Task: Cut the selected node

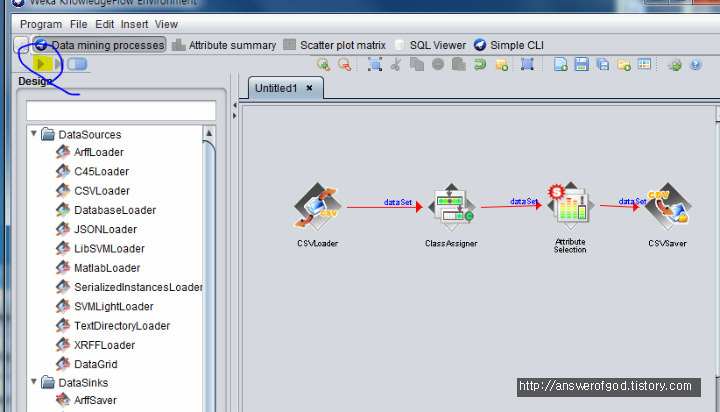Action: point(395,64)
